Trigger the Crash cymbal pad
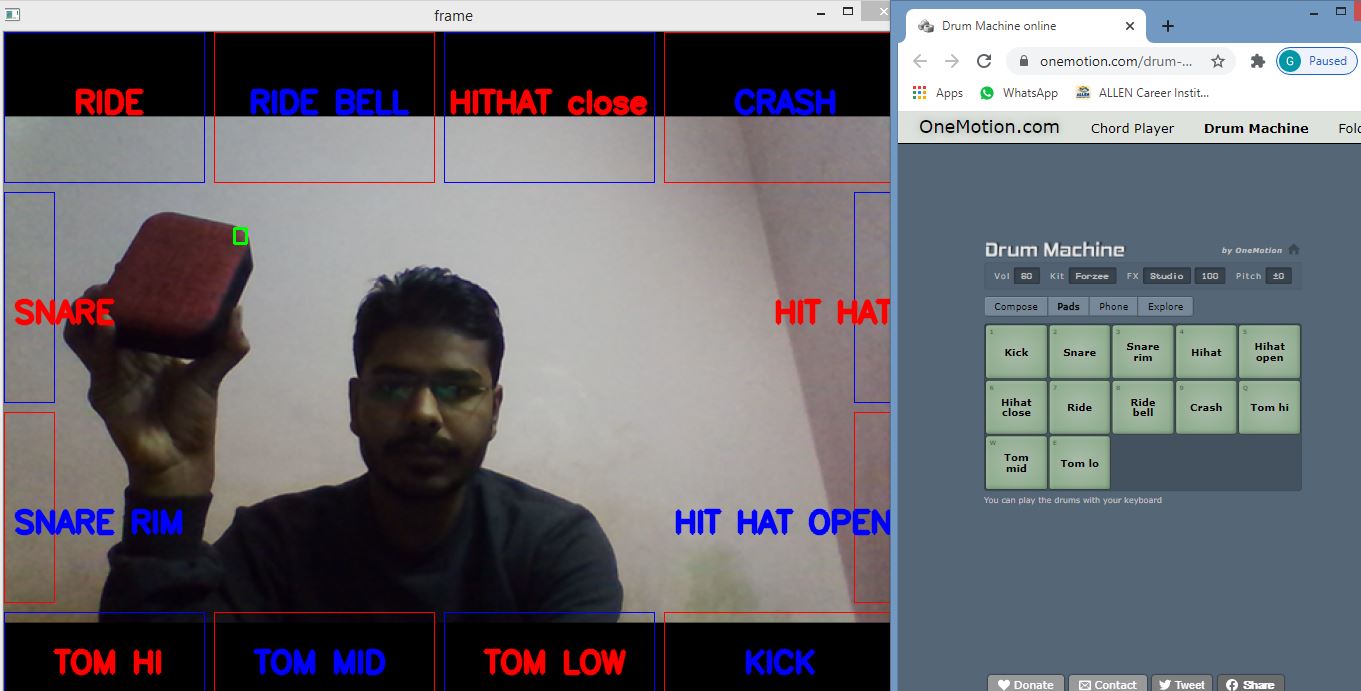Image resolution: width=1361 pixels, height=691 pixels. point(1206,407)
